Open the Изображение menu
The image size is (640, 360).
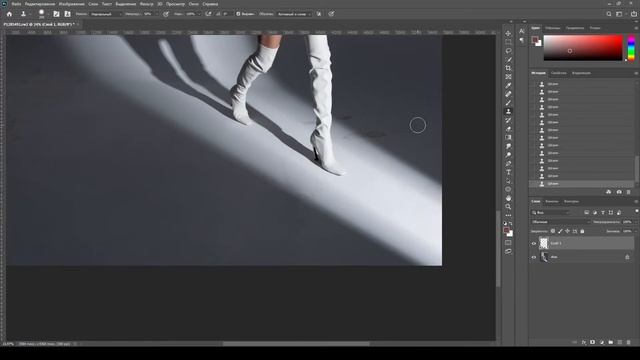pos(71,4)
